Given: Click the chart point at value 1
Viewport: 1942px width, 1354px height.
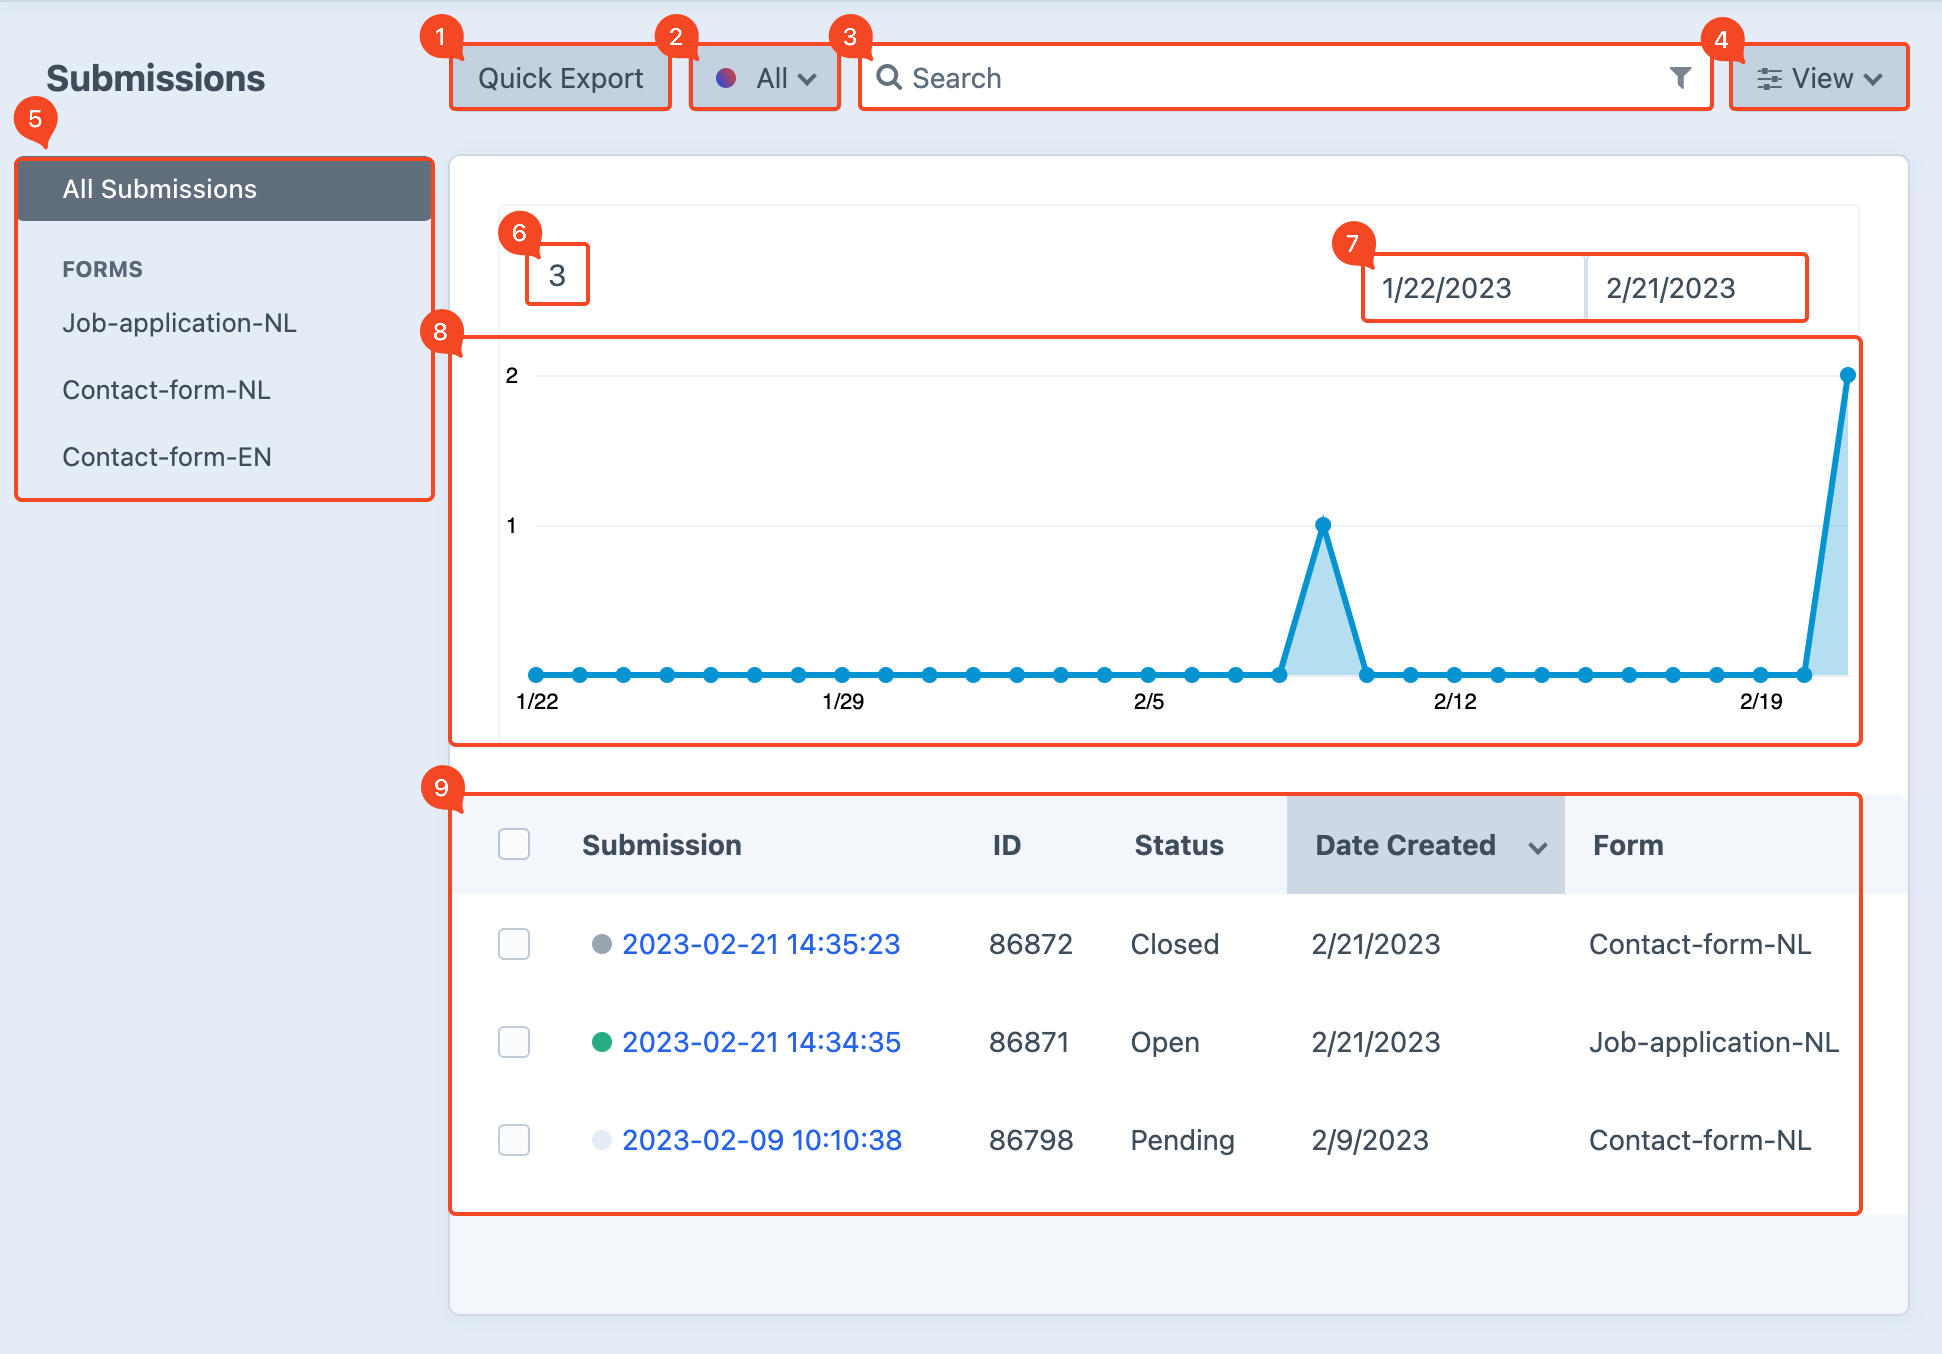Looking at the screenshot, I should click(1323, 525).
